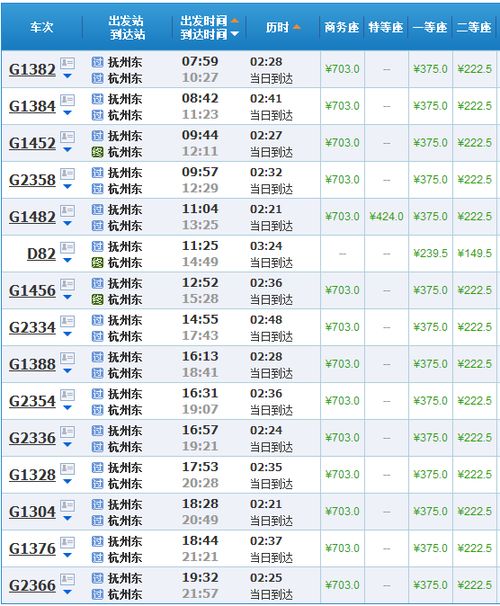Image resolution: width=500 pixels, height=606 pixels.
Task: Open the ID card icon beside G1304
Action: (x=67, y=505)
